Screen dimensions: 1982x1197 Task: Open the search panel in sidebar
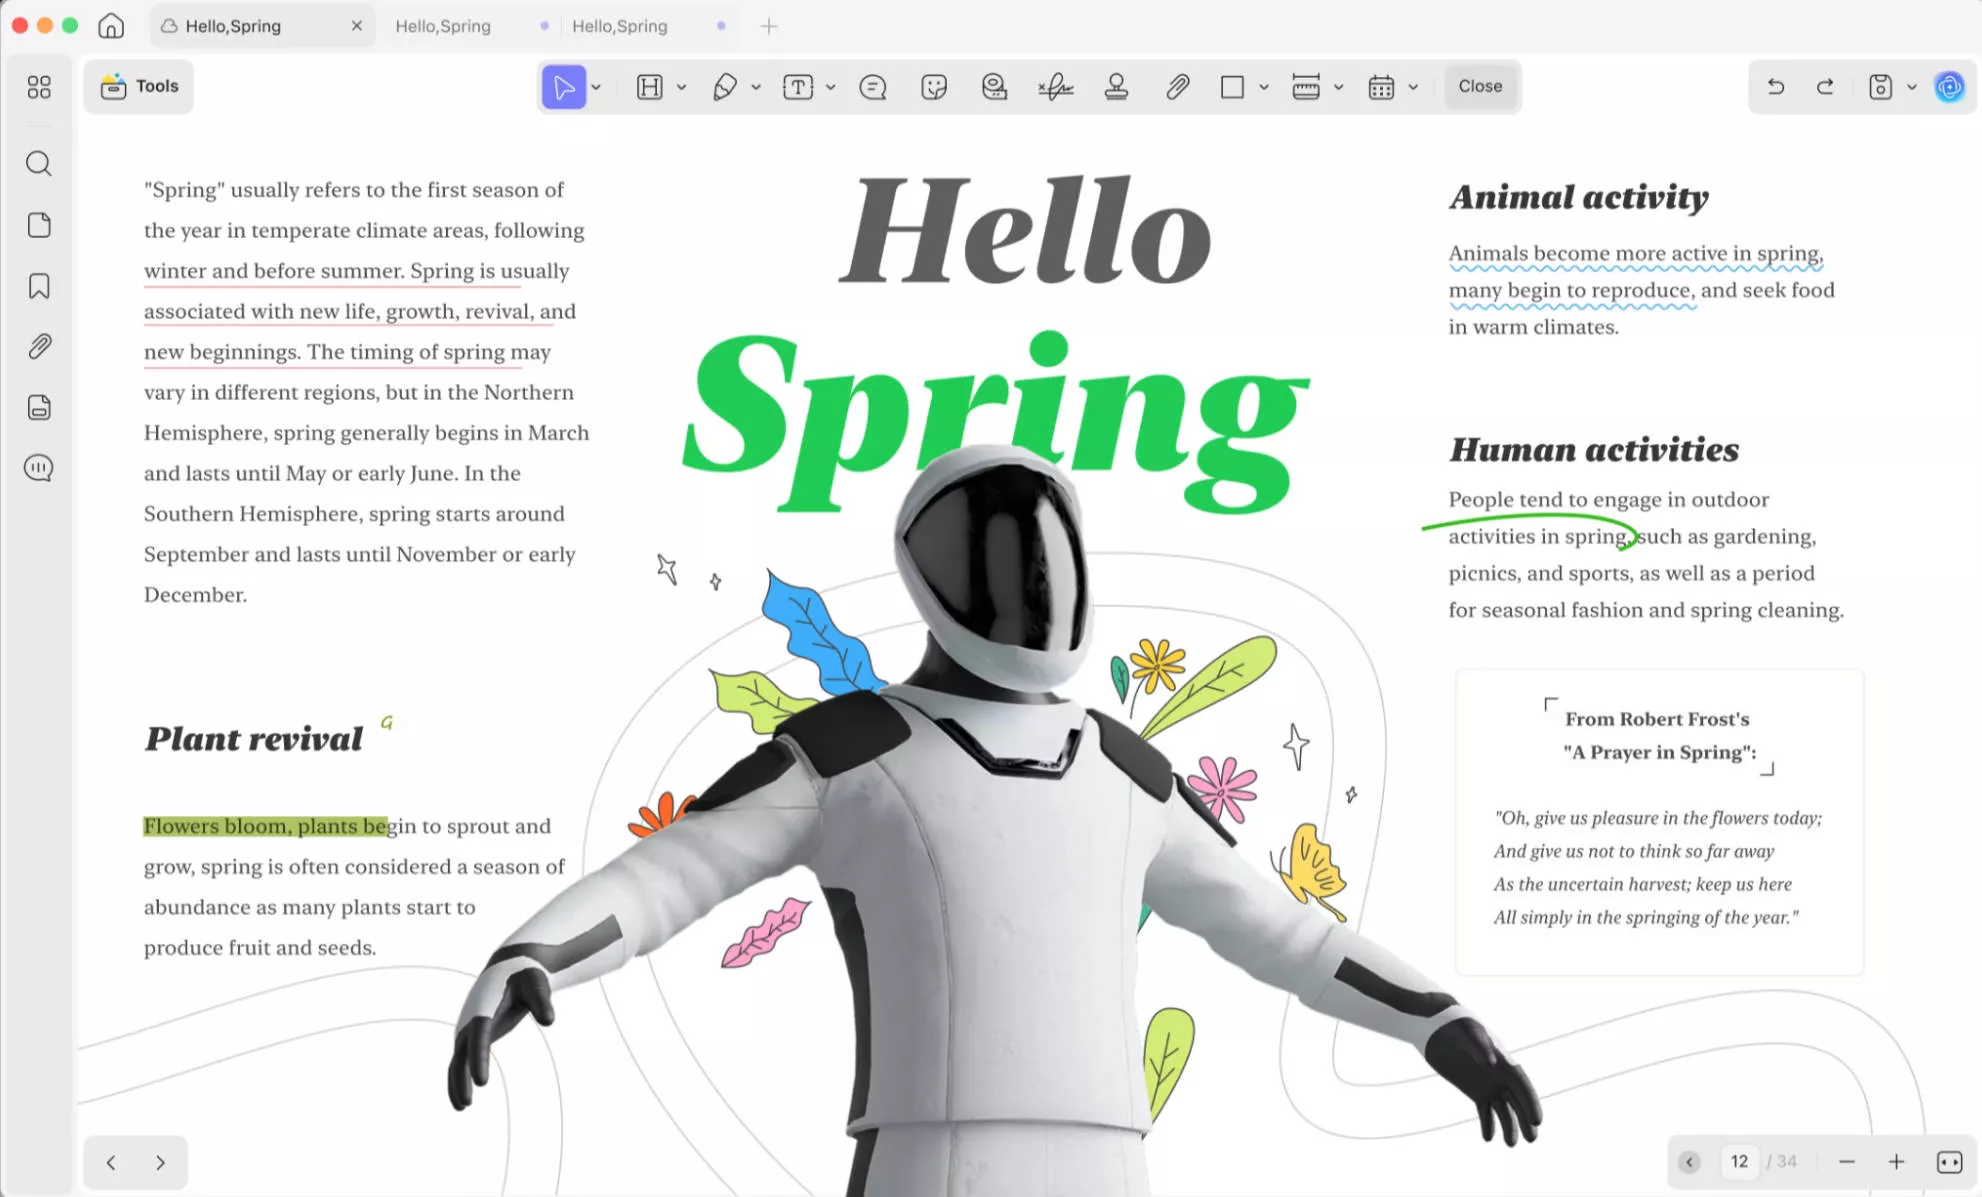[39, 163]
